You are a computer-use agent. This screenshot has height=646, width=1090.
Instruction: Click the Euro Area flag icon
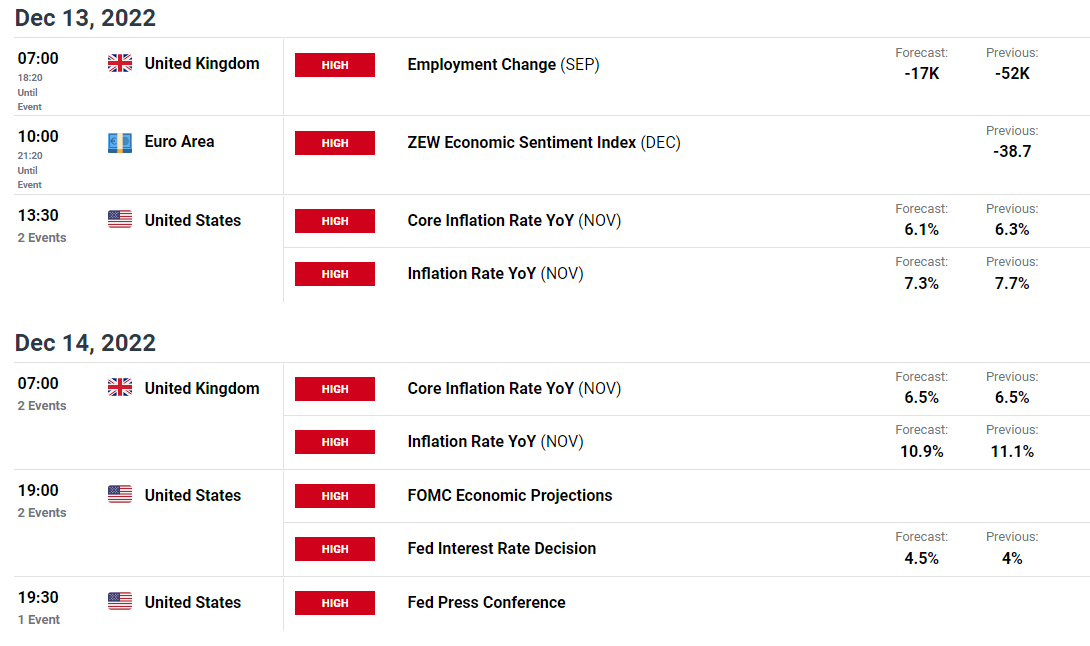click(120, 142)
